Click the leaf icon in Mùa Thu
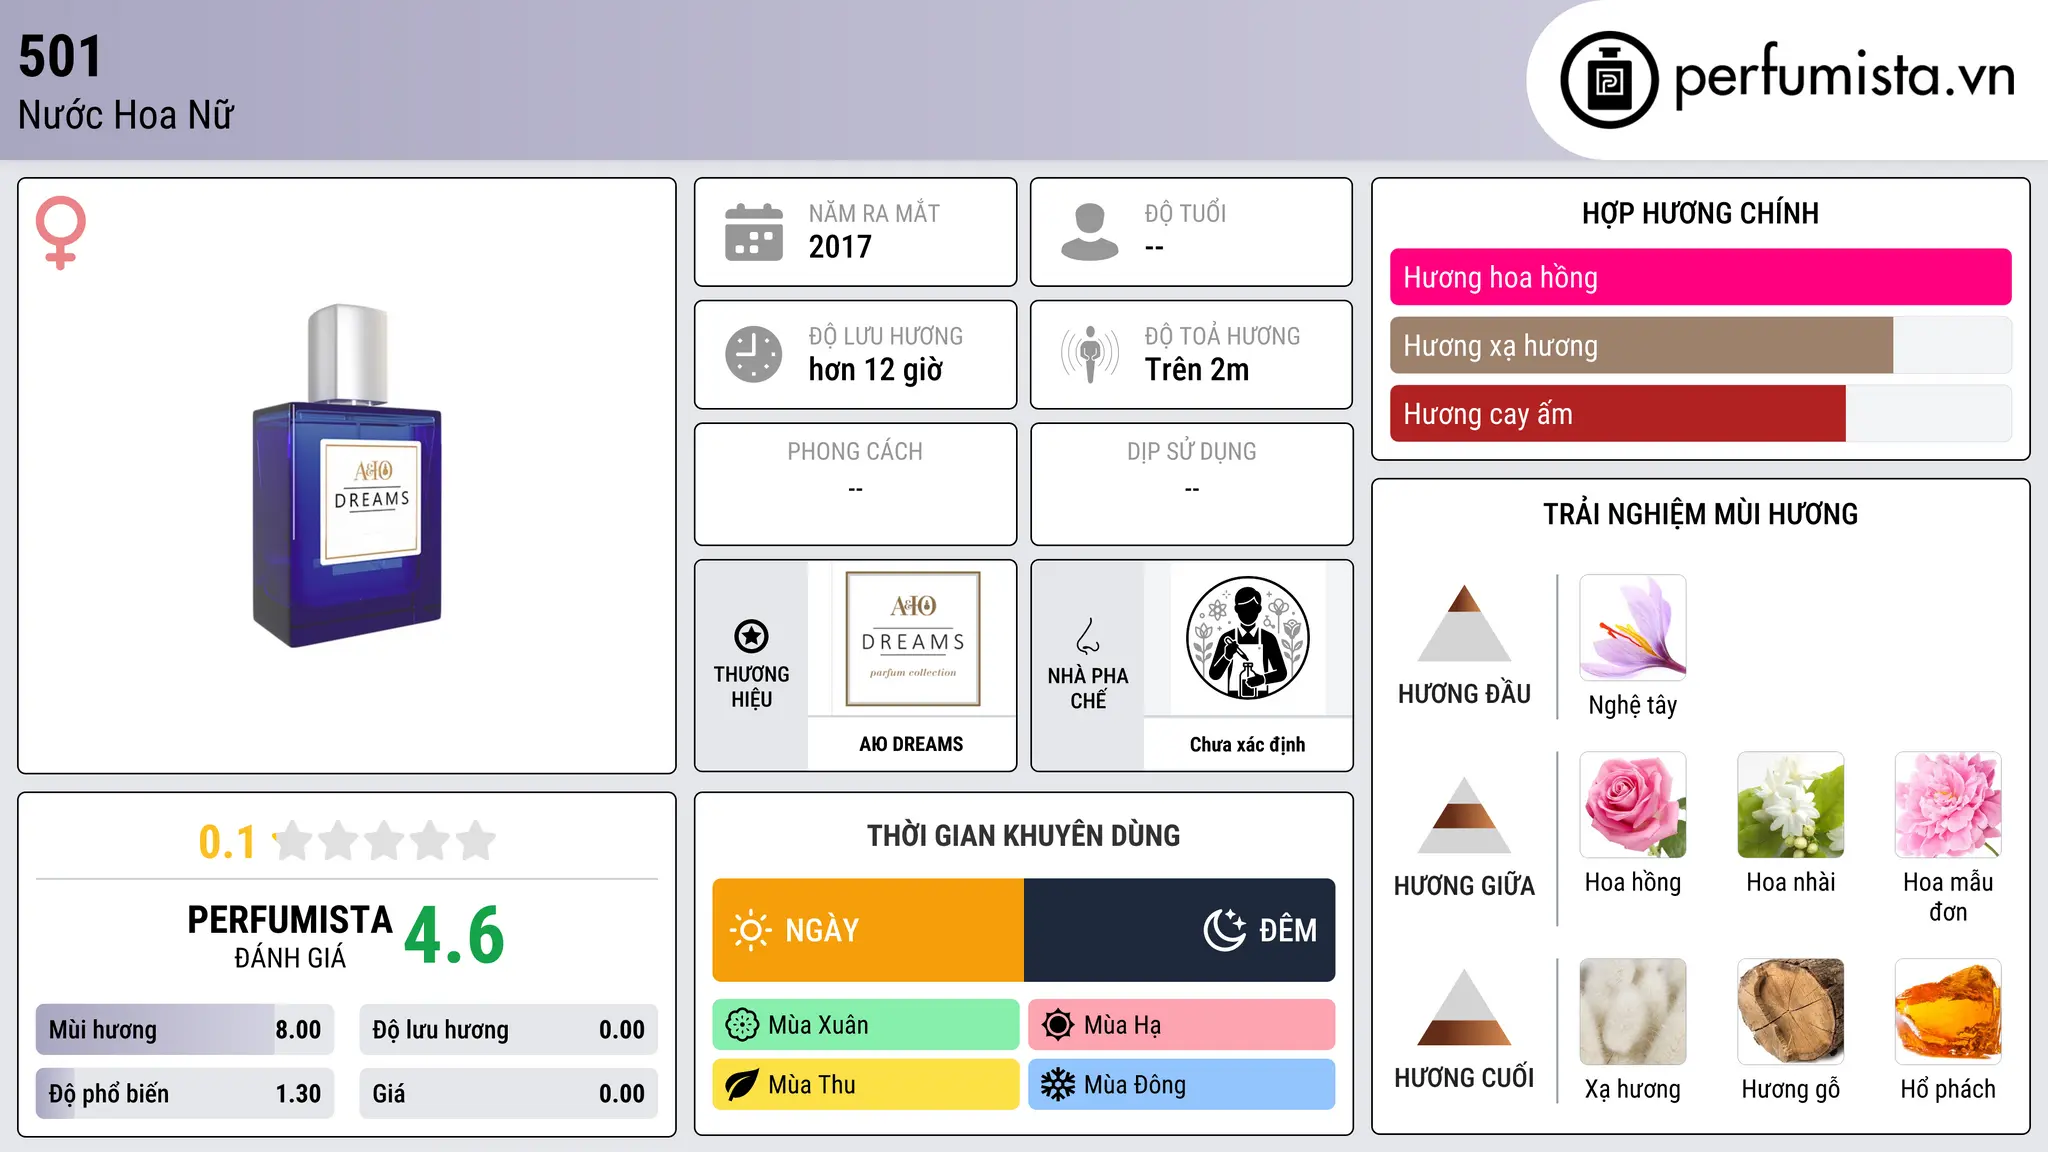Screen dimensions: 2048x1152 (742, 1085)
